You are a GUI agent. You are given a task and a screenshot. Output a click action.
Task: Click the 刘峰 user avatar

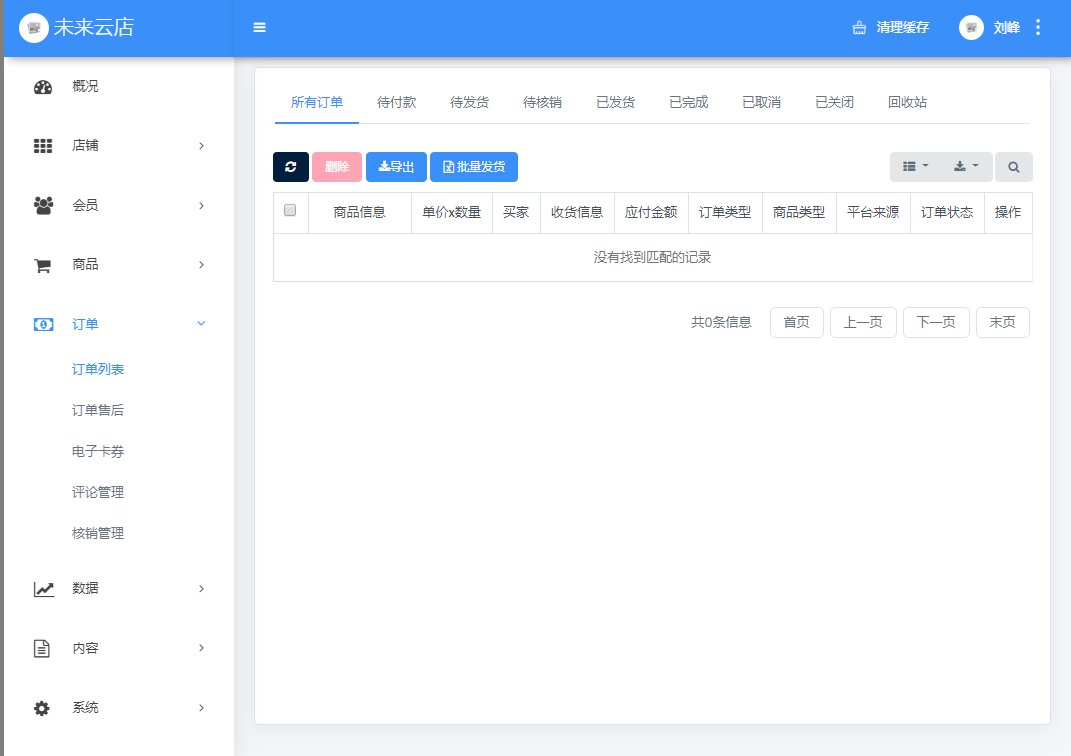[971, 28]
